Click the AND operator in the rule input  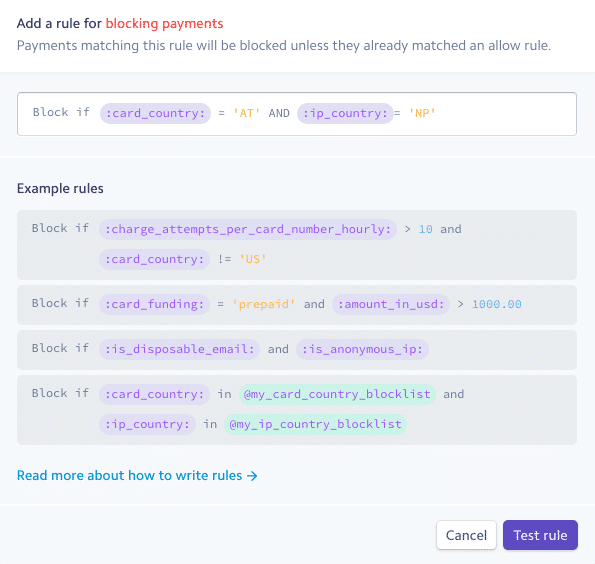279,113
